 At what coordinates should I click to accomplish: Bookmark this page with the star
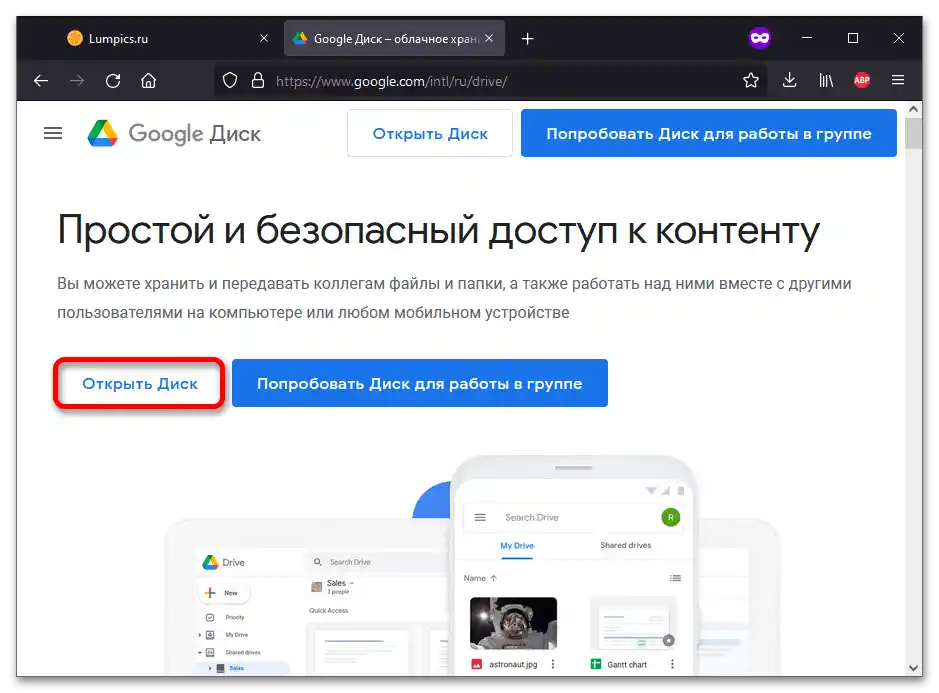click(751, 80)
